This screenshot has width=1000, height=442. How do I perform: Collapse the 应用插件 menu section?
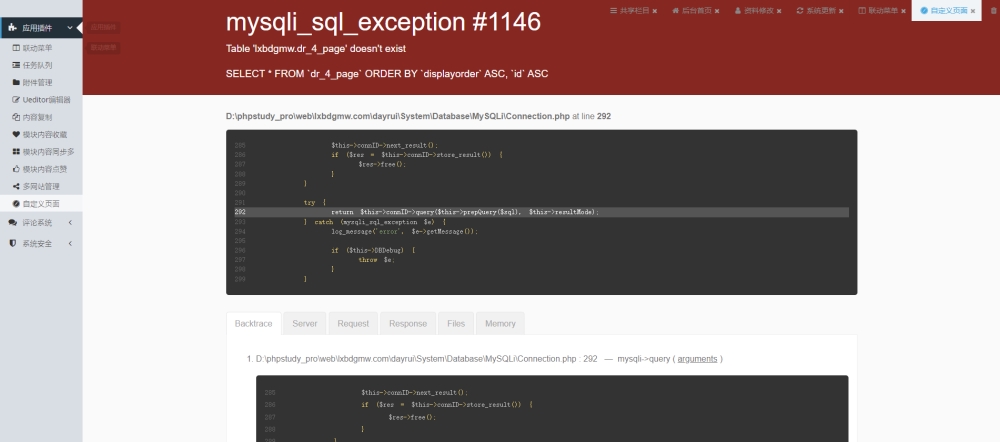pos(41,28)
